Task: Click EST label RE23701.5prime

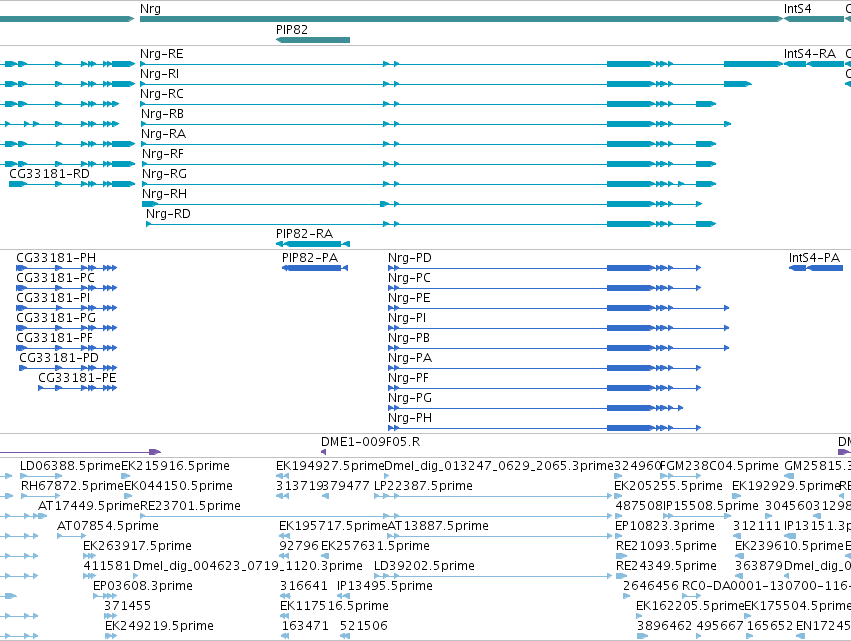Action: click(190, 506)
